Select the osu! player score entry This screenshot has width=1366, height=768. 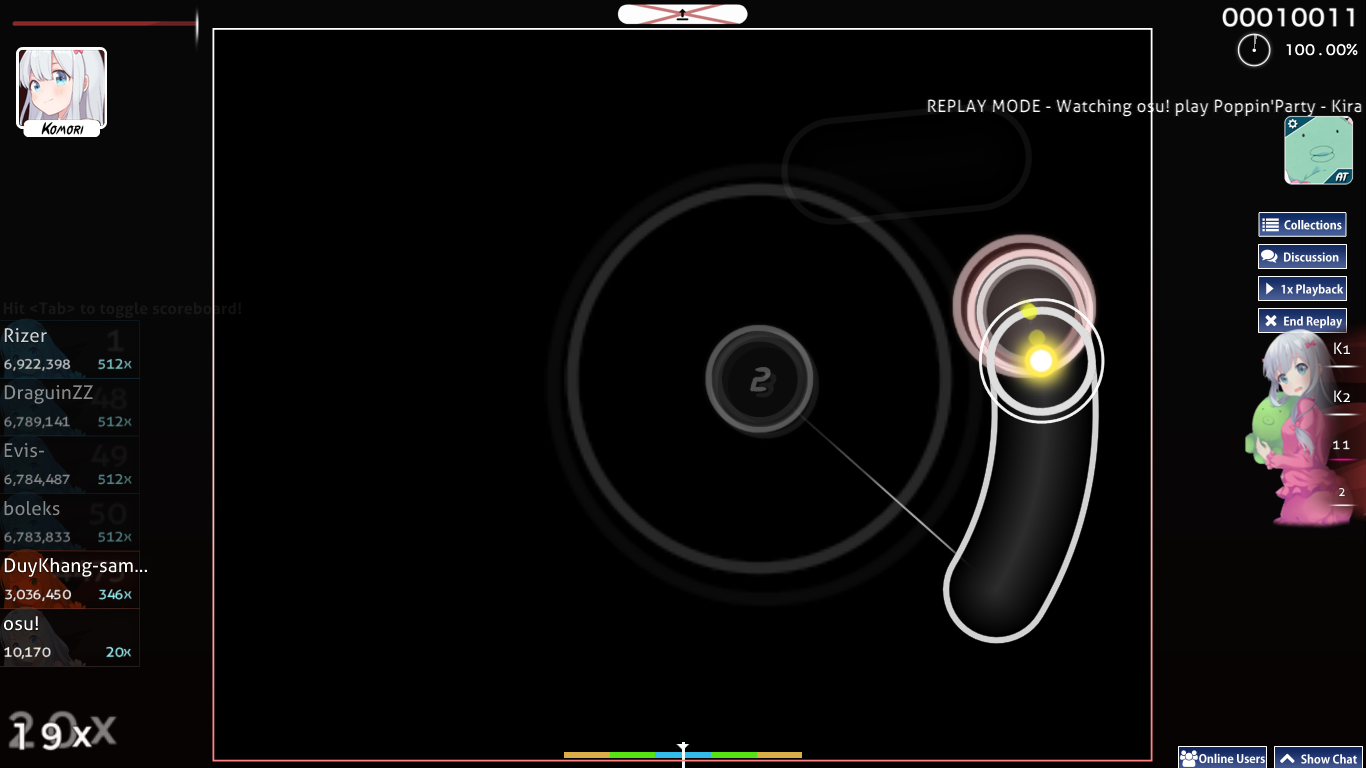(70, 638)
